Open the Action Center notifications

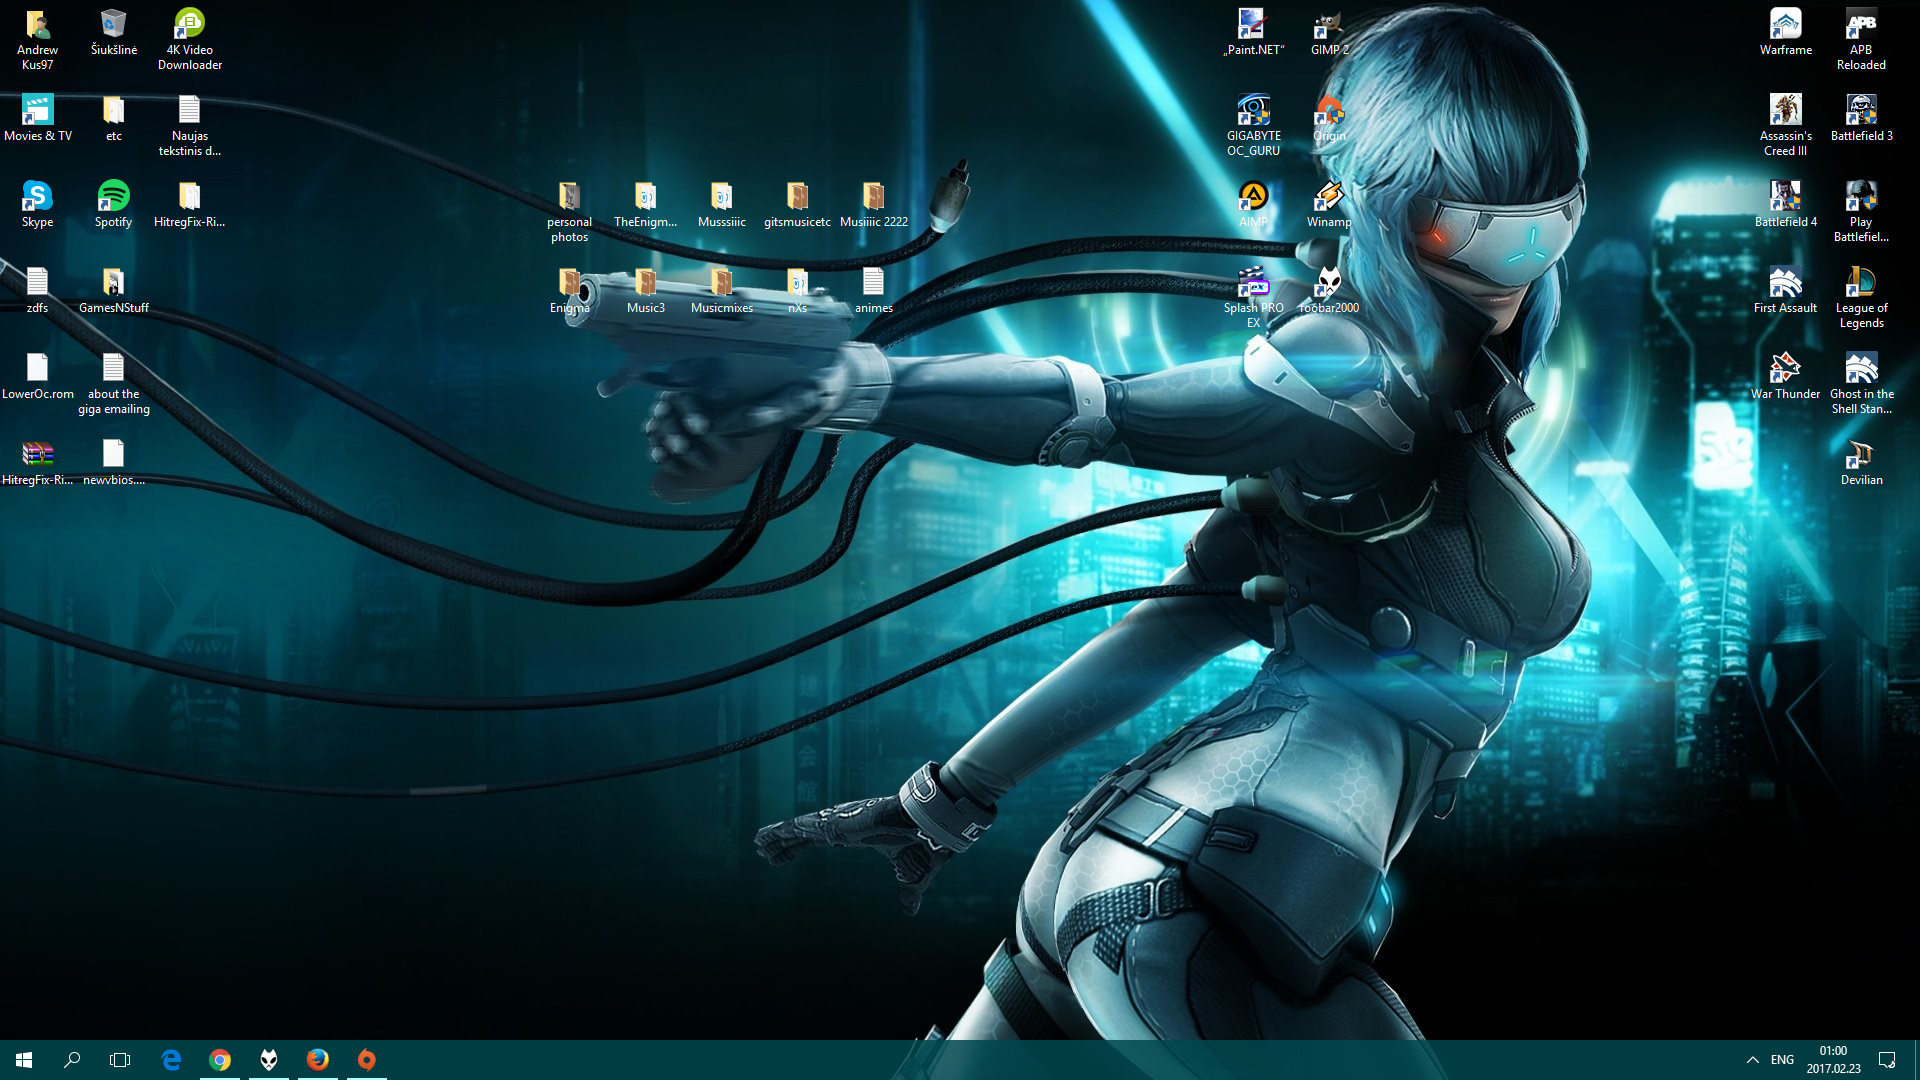[x=1887, y=1060]
